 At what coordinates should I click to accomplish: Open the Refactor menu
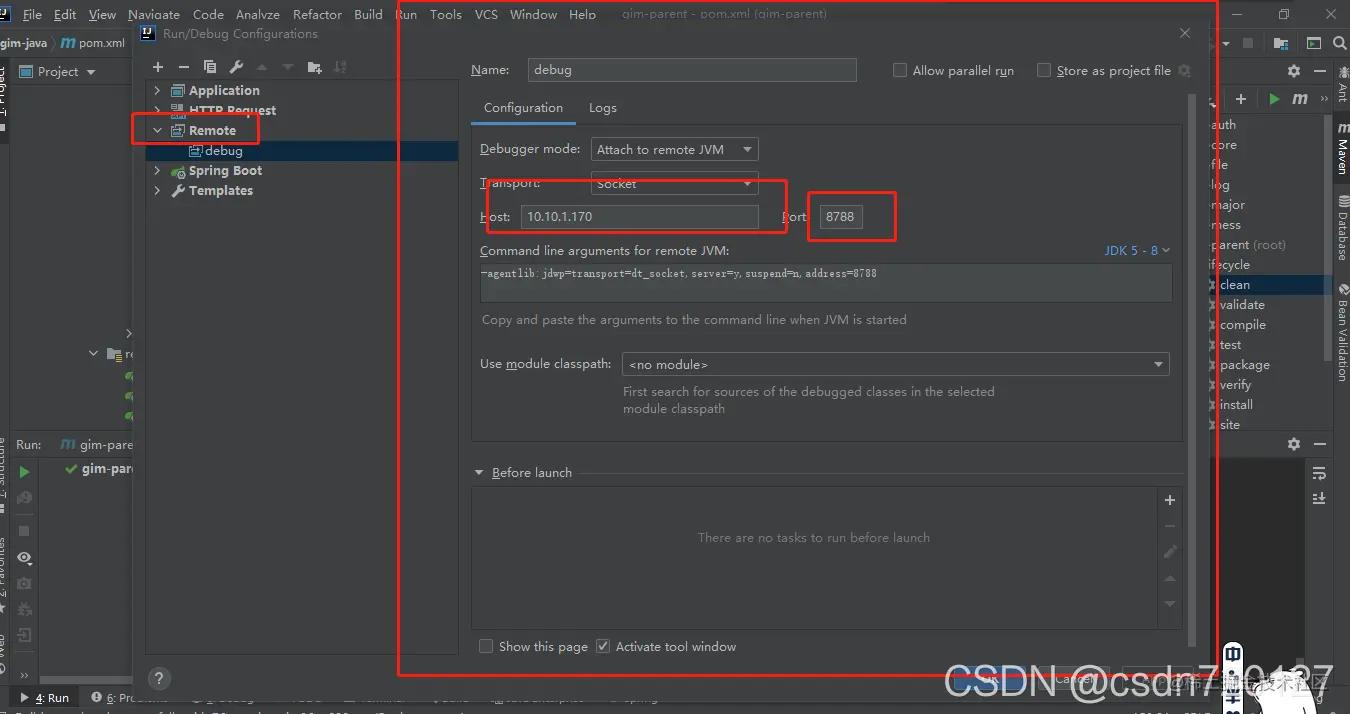(x=318, y=14)
